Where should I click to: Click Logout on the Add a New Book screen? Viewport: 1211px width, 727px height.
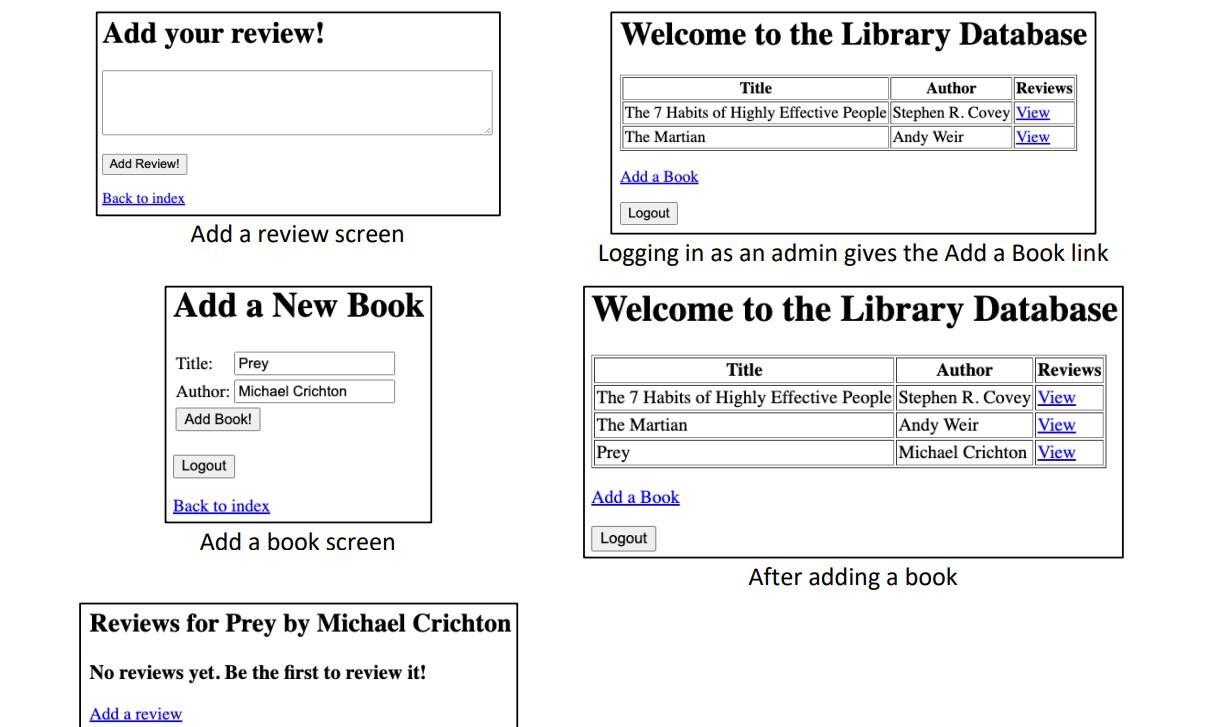coord(203,465)
